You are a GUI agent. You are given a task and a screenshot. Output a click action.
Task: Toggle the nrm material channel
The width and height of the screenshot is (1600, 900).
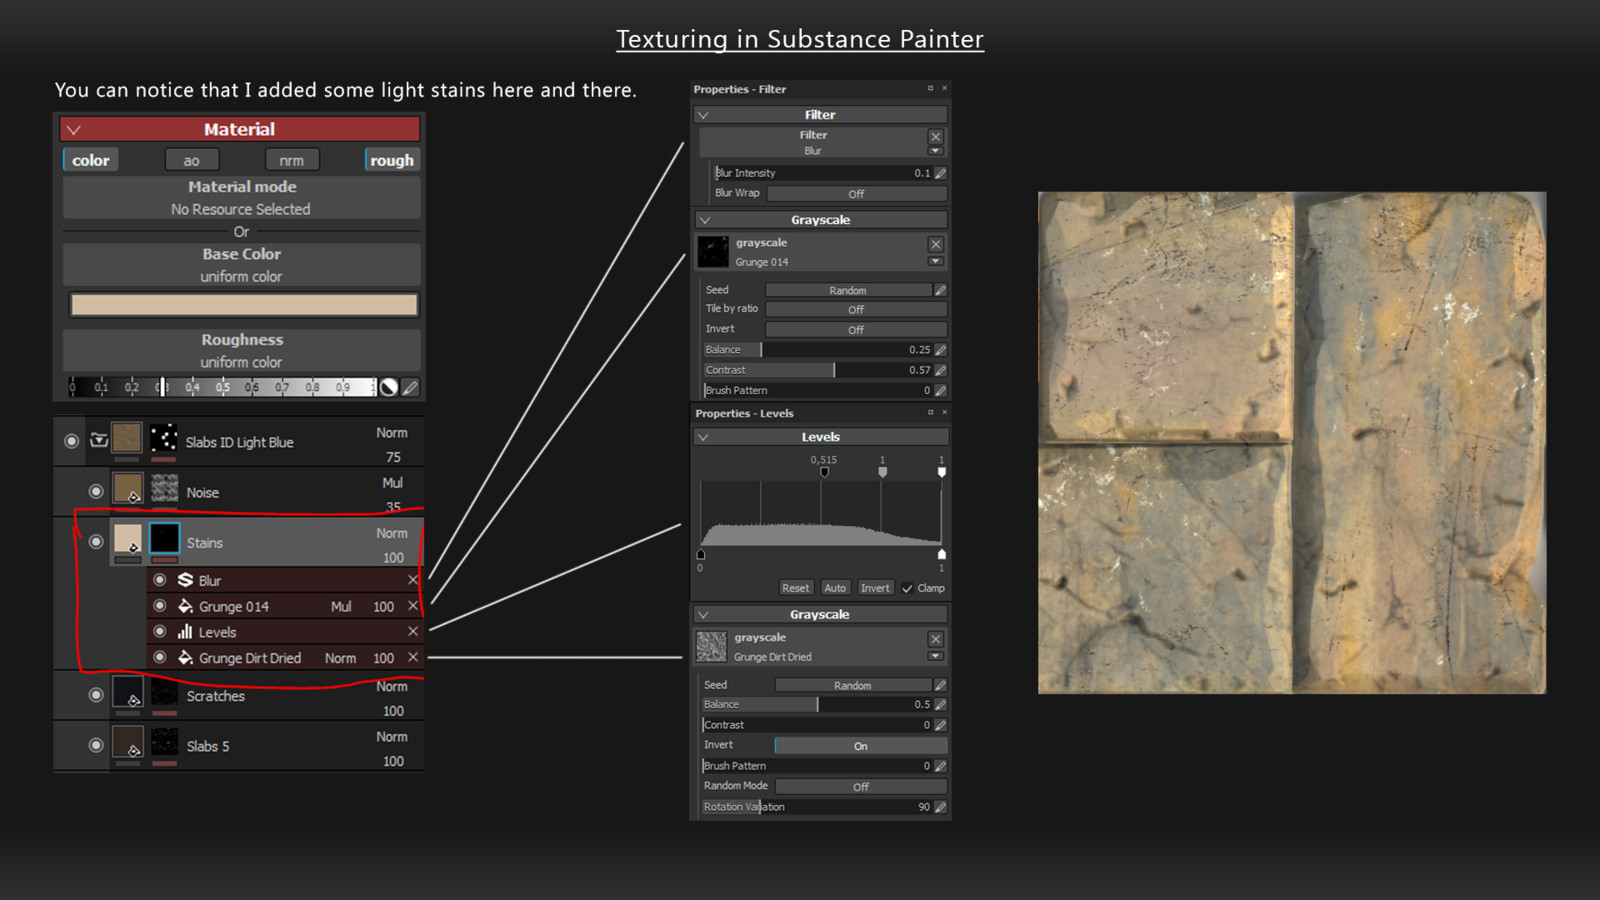click(x=291, y=160)
